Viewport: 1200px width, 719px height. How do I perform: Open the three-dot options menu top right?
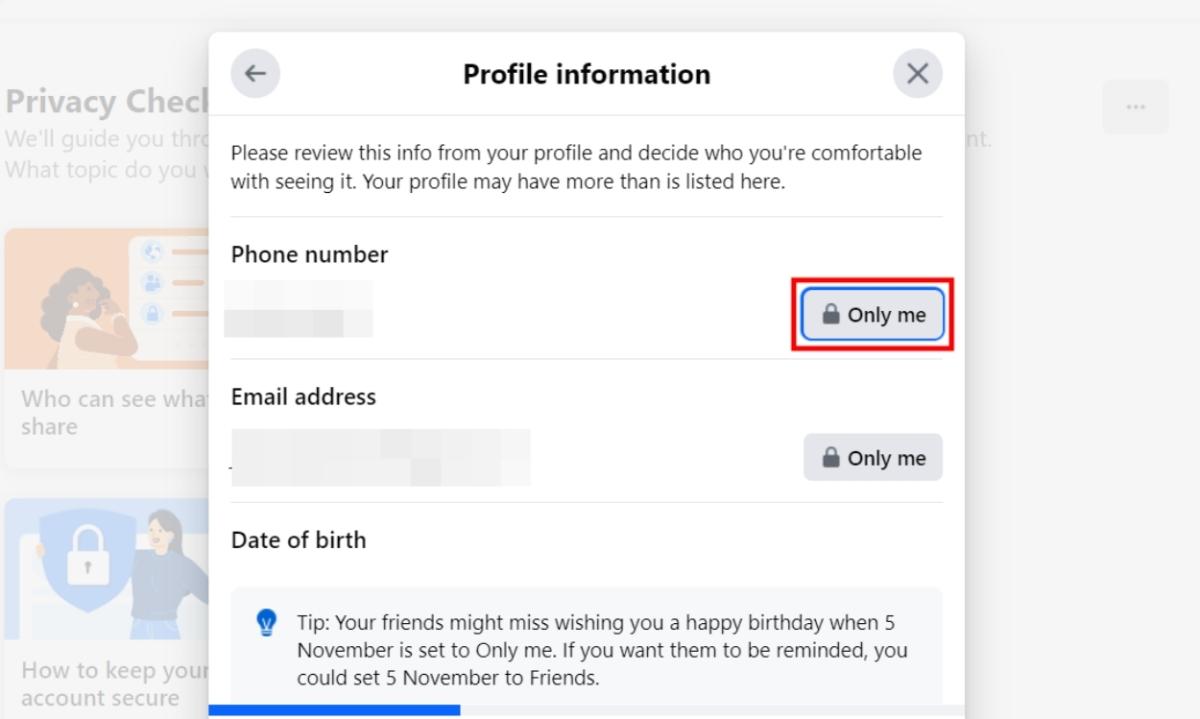1135,106
